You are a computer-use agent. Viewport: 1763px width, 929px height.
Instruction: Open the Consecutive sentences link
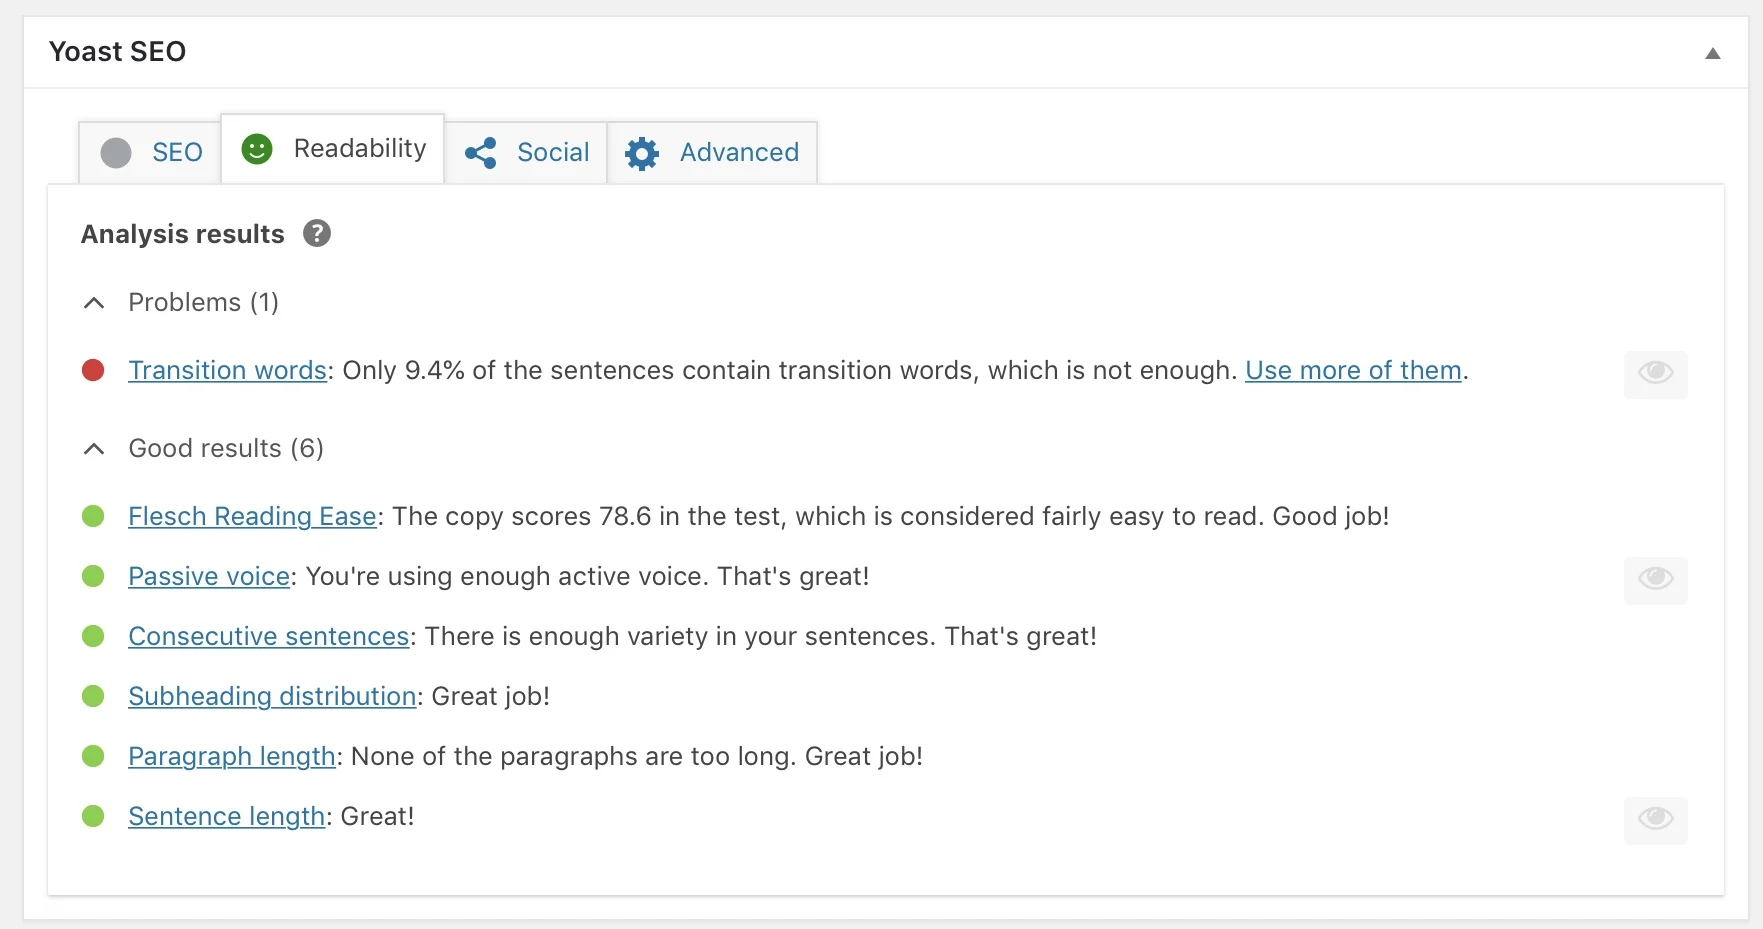point(269,637)
